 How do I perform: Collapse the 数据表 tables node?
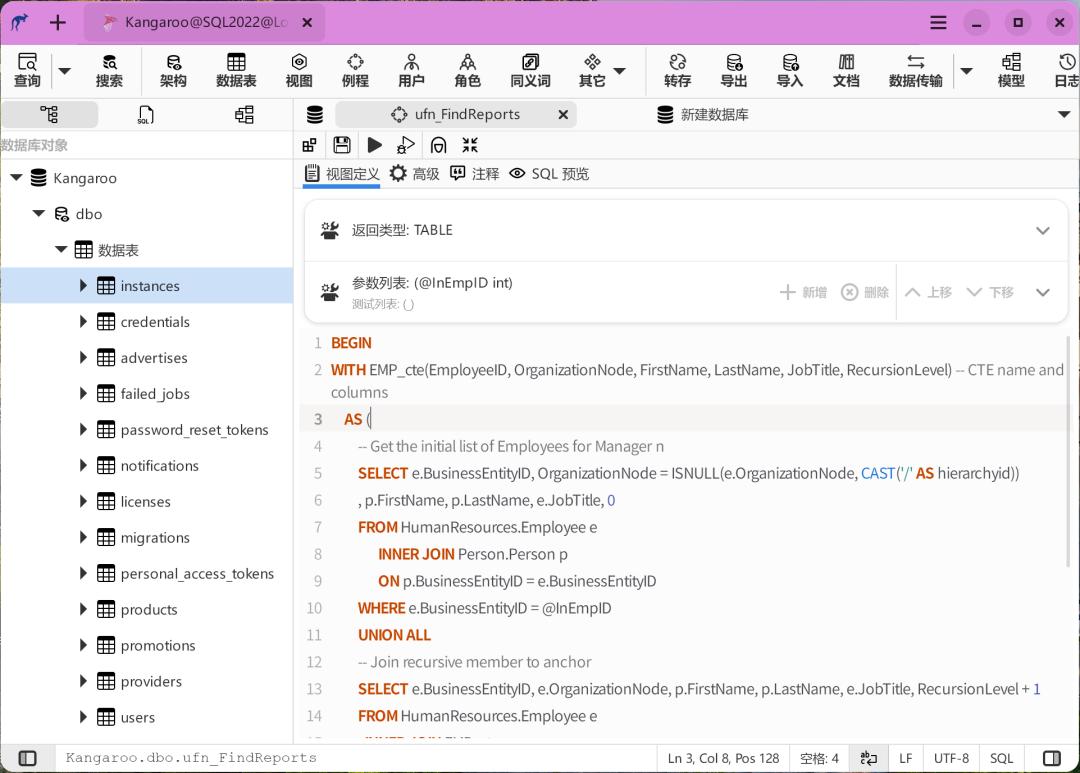click(61, 249)
